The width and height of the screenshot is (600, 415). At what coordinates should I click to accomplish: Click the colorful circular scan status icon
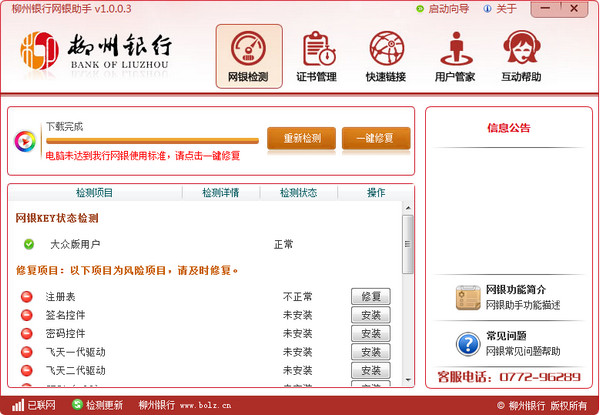click(25, 141)
